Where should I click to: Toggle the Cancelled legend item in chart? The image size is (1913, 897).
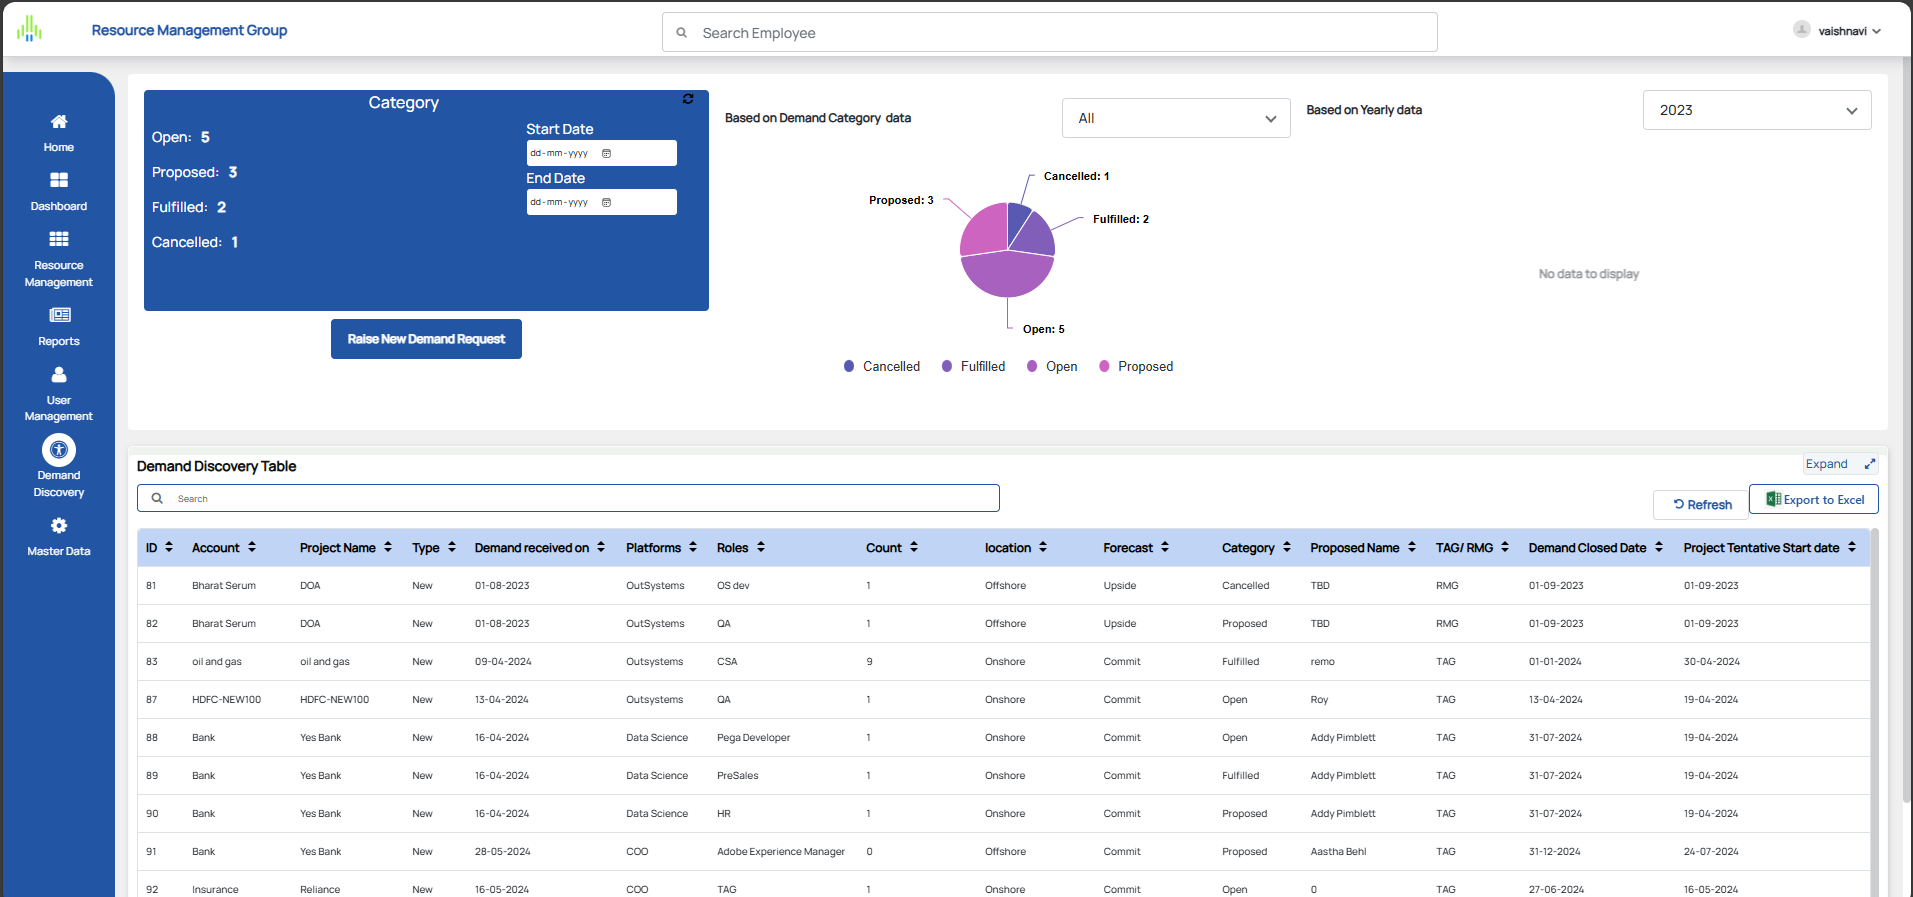(x=882, y=367)
